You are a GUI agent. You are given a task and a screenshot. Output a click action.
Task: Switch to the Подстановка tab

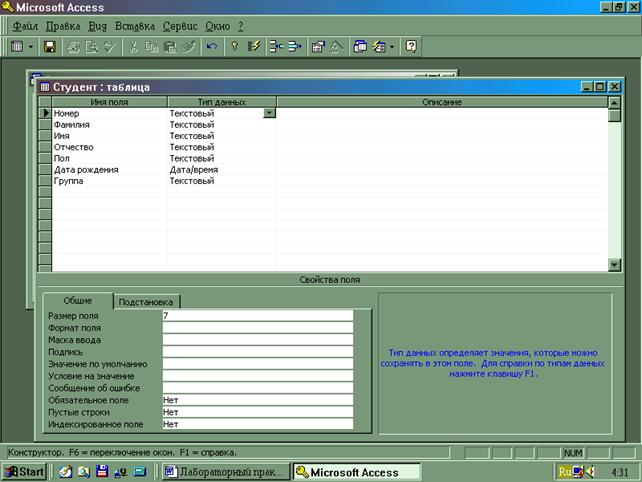pyautogui.click(x=146, y=301)
